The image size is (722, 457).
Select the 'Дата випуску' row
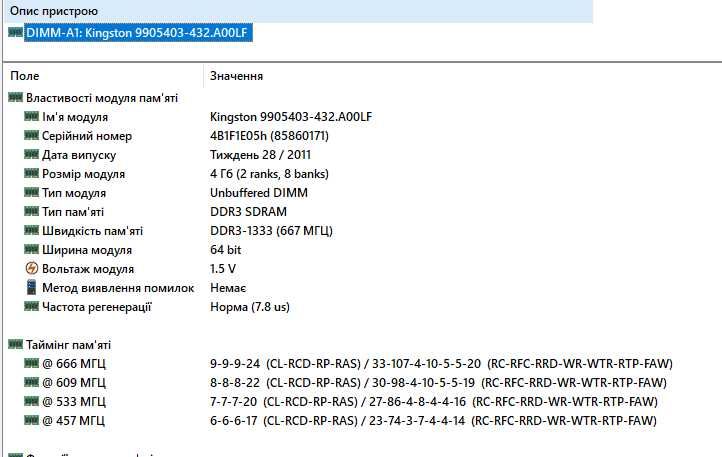point(79,155)
